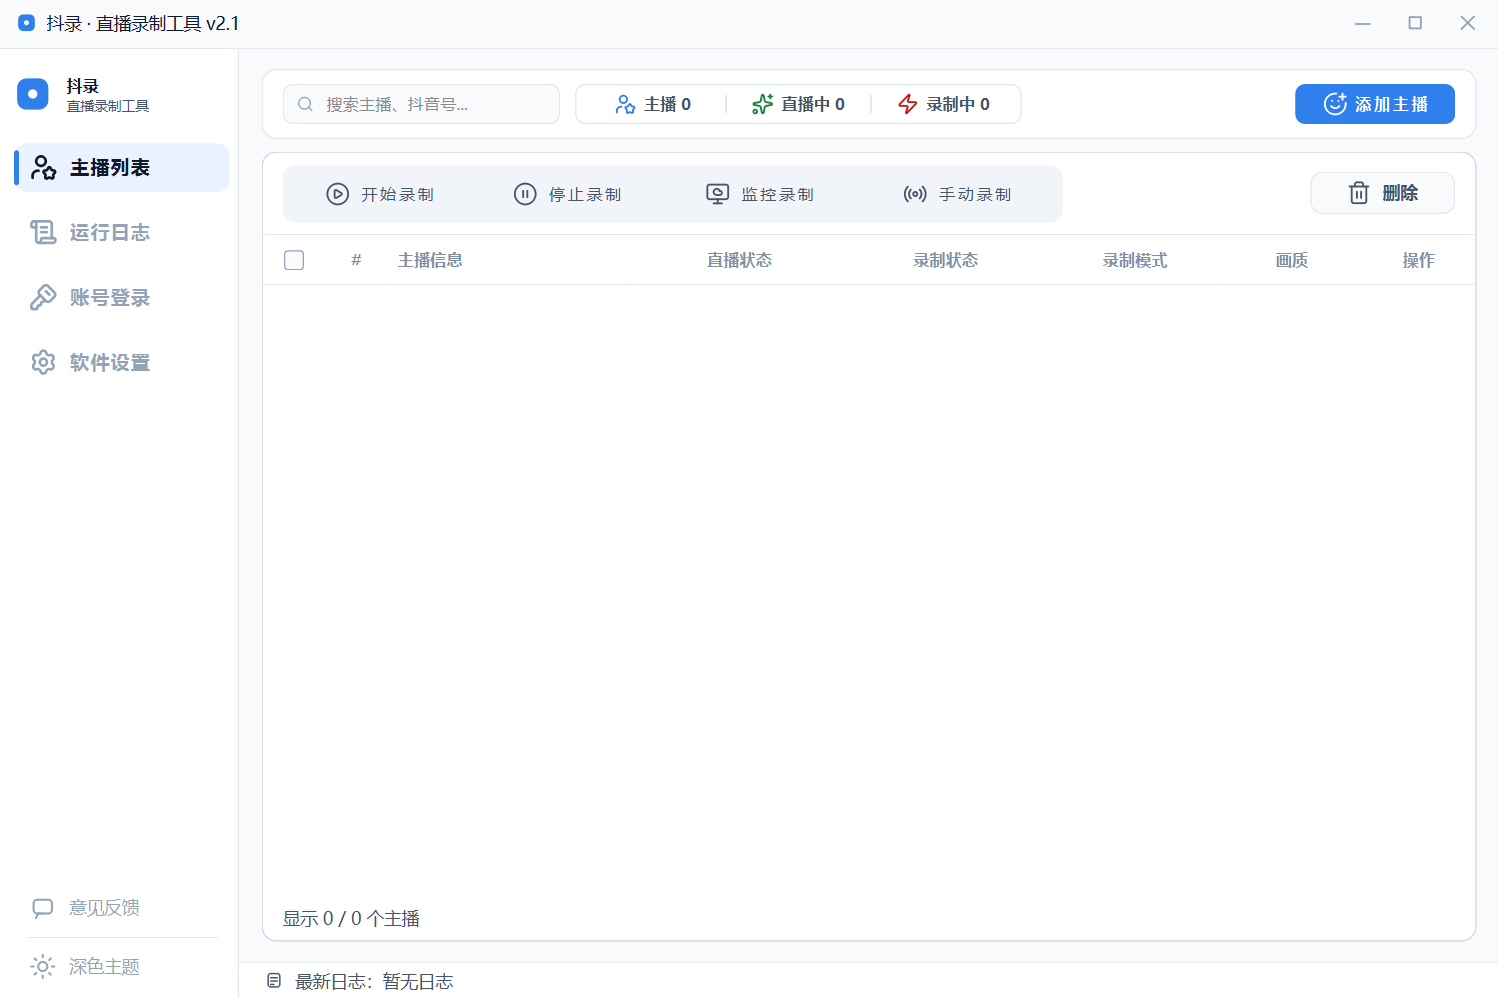Click the 意见反馈 speech bubble icon
Screen dimensions: 1498x998
tap(43, 908)
